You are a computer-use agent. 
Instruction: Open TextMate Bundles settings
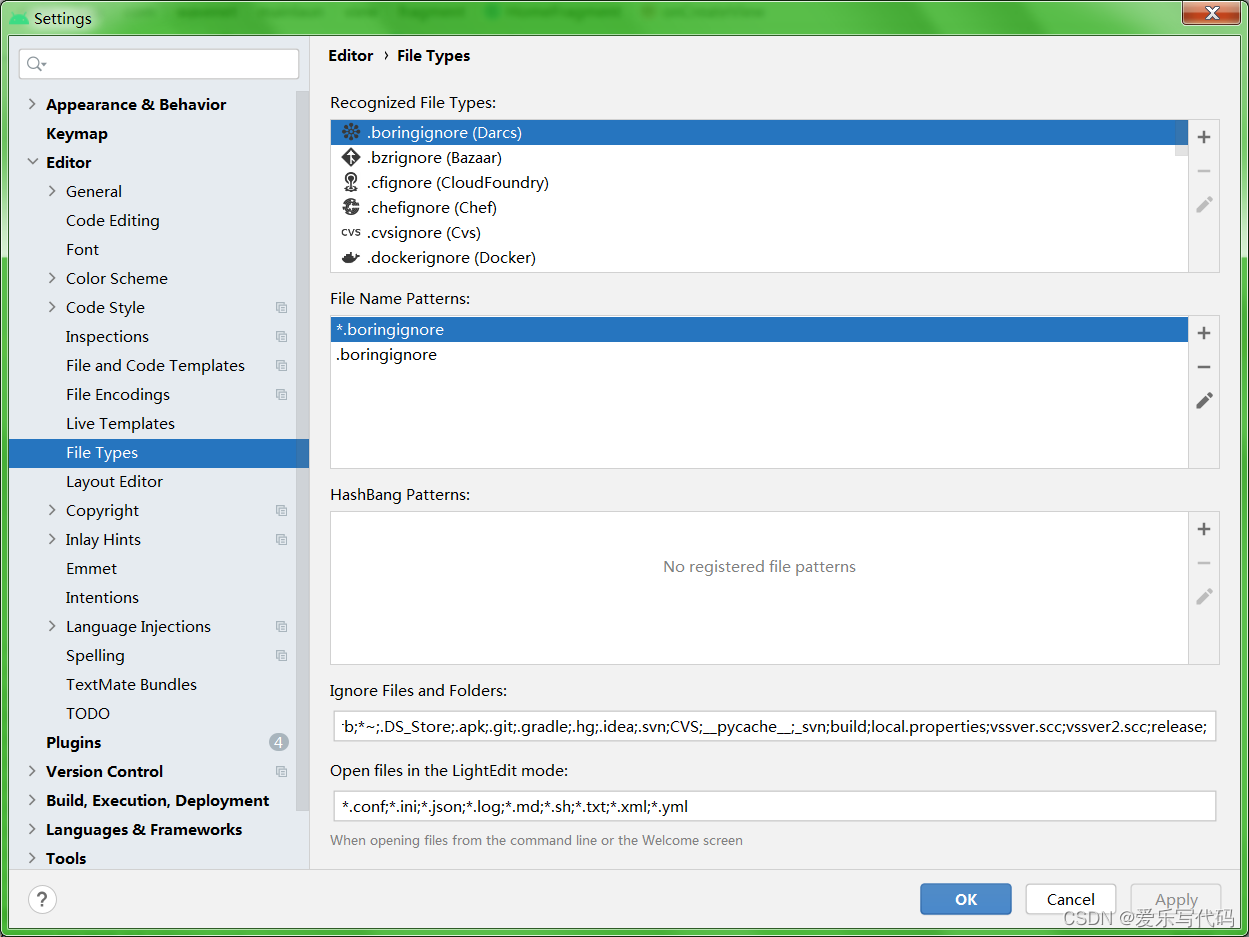coord(131,684)
